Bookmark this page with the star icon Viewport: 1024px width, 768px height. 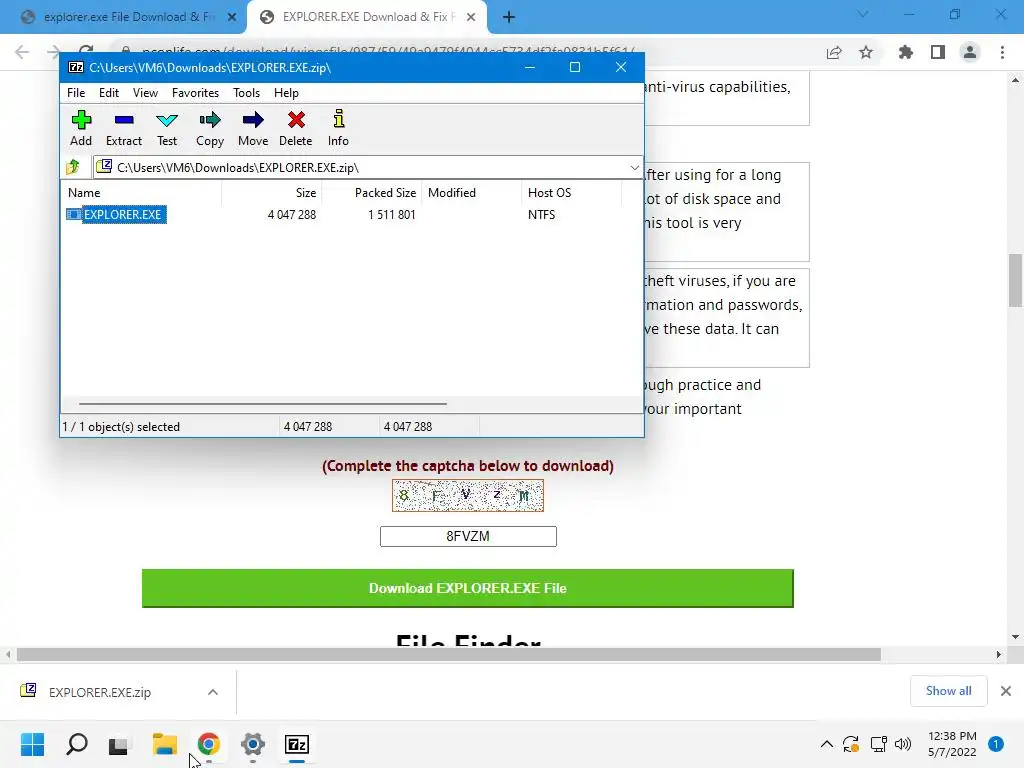pos(866,52)
